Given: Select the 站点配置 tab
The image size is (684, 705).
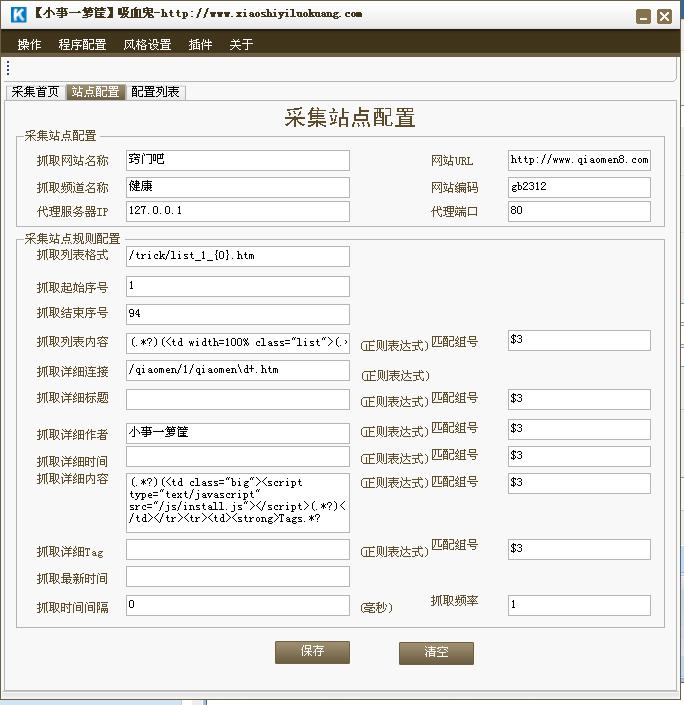Looking at the screenshot, I should pyautogui.click(x=95, y=92).
